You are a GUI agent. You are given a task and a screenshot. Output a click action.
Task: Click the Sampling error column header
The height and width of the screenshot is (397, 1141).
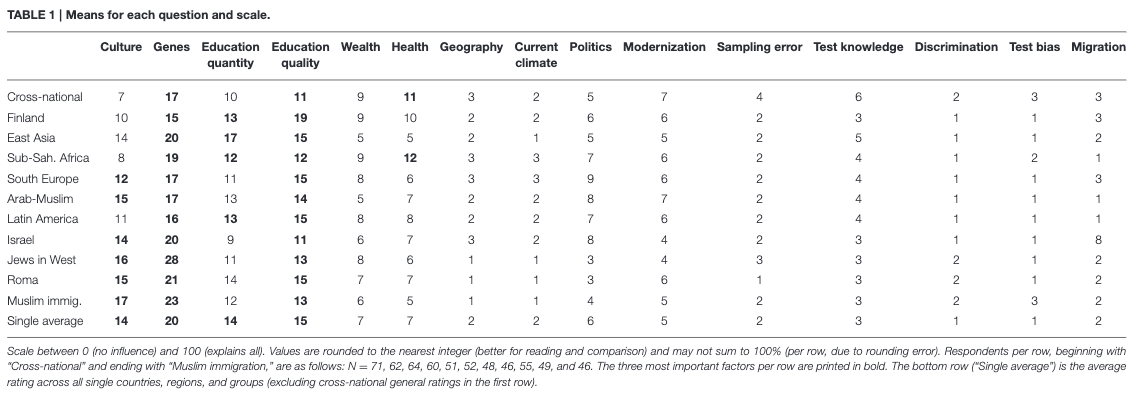tap(759, 47)
